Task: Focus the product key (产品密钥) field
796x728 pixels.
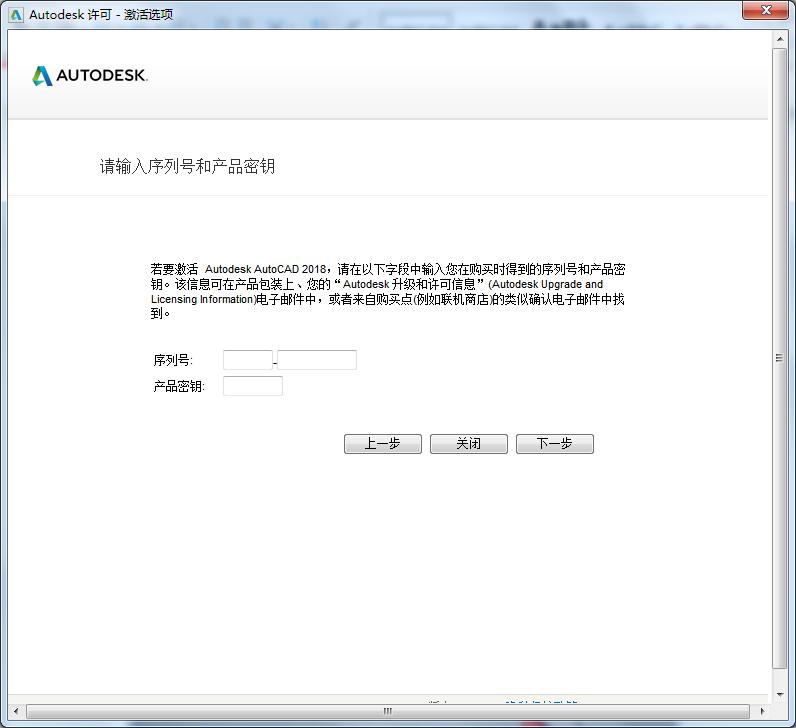Action: [253, 386]
